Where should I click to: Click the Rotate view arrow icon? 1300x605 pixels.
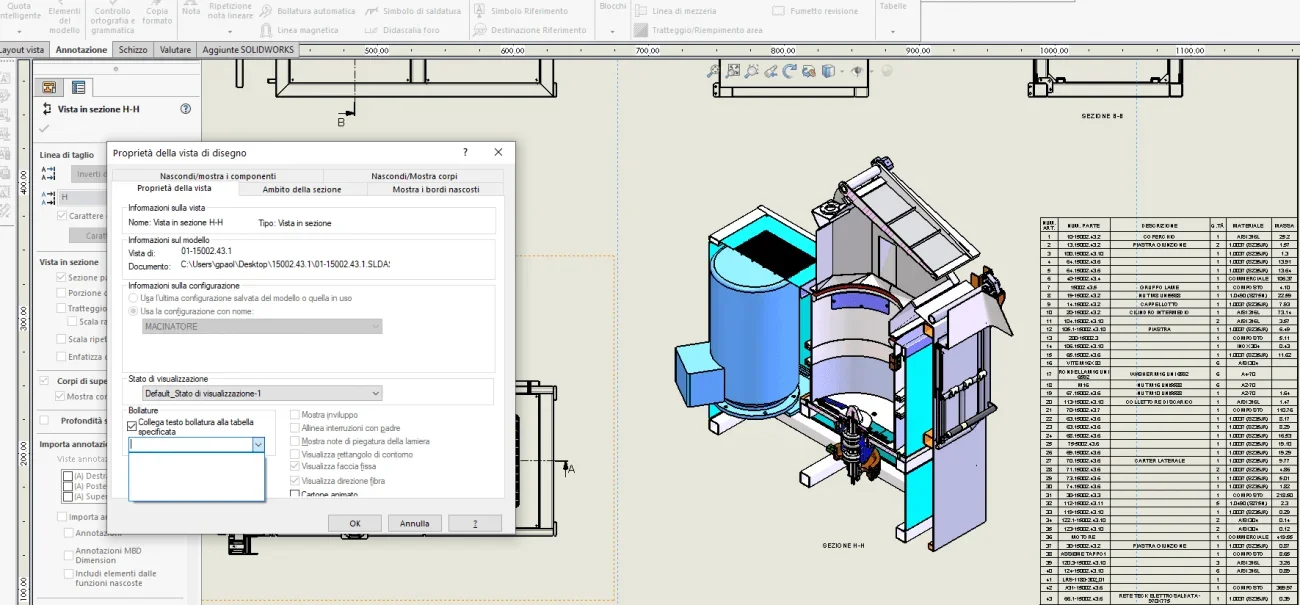789,71
